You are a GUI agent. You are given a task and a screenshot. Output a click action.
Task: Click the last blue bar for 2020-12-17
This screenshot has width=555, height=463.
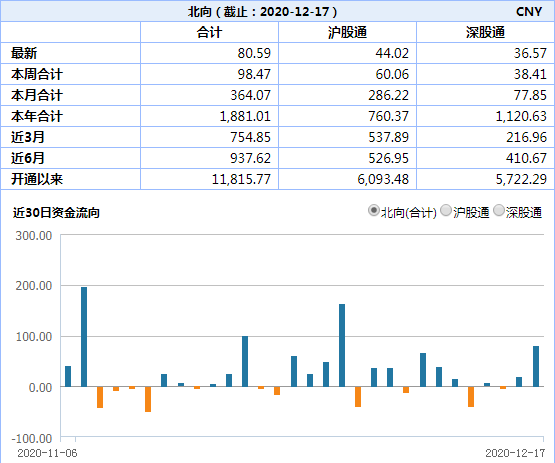[536, 366]
